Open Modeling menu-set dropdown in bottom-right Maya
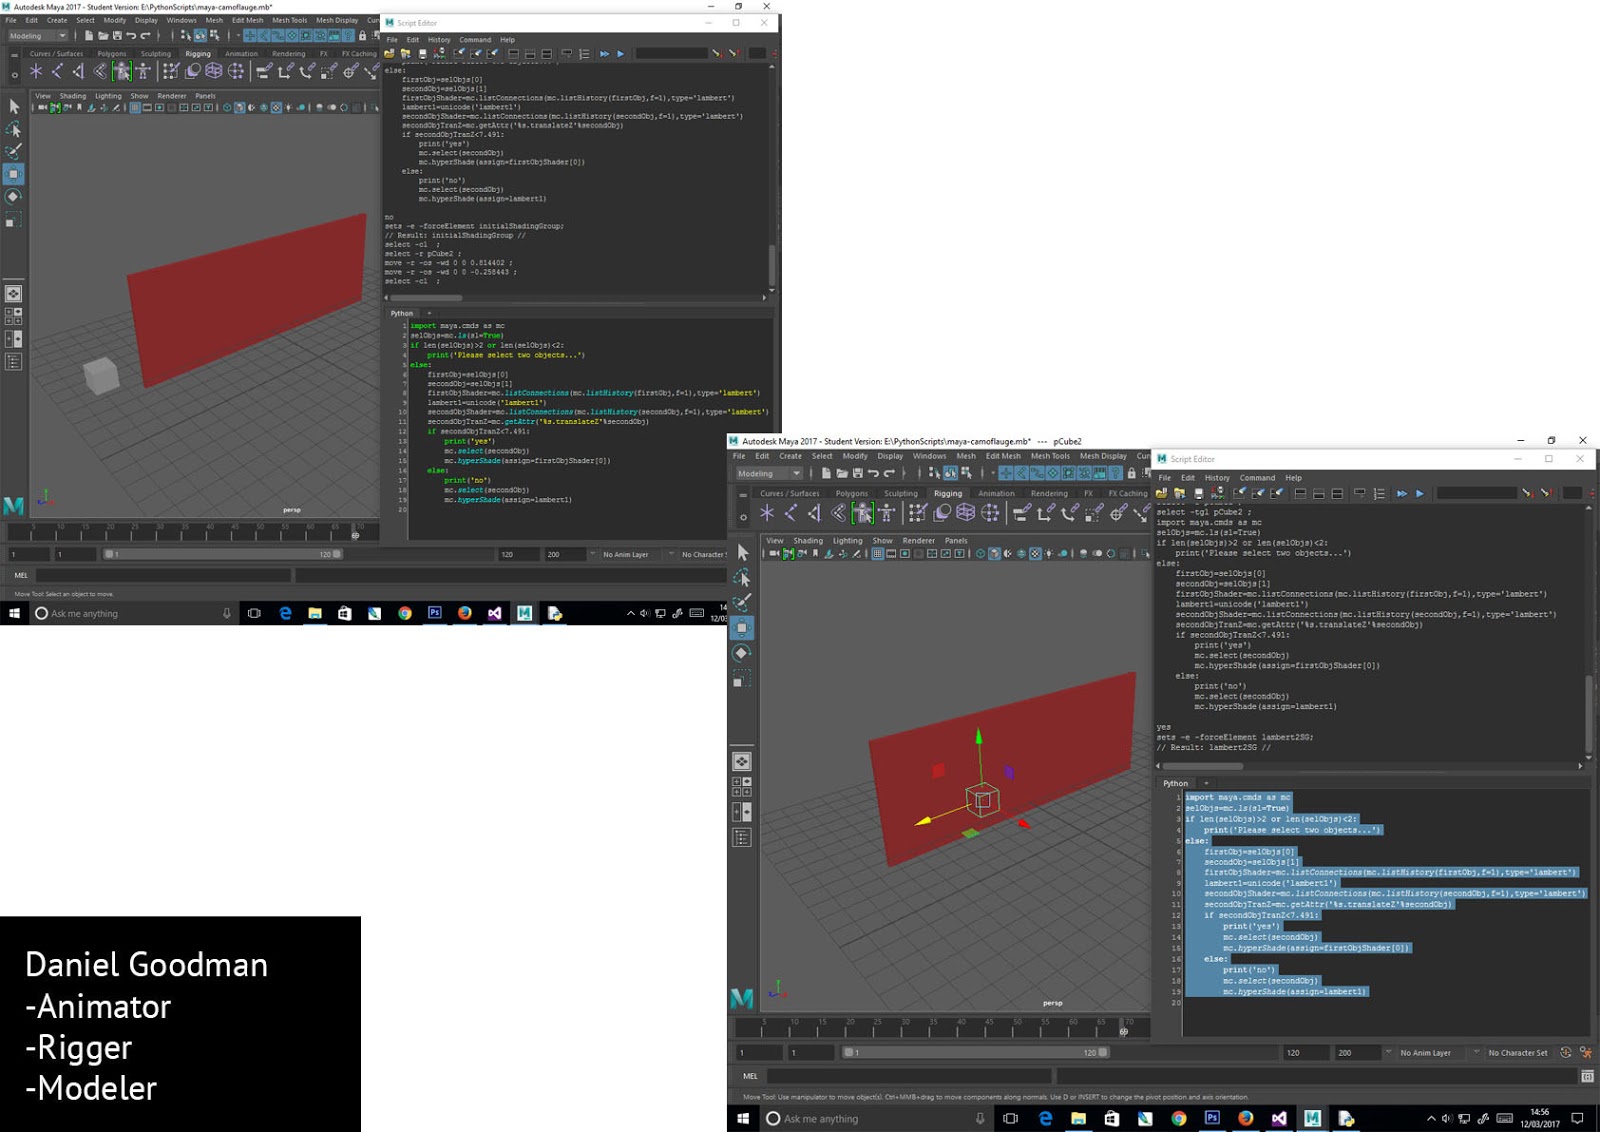Viewport: 1600px width, 1132px height. click(x=769, y=473)
